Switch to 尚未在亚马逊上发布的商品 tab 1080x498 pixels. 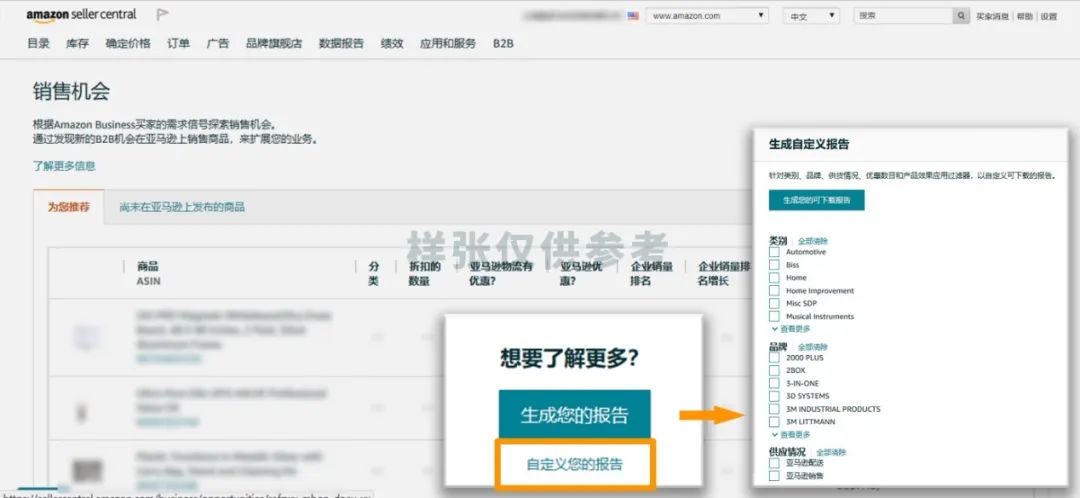[x=182, y=207]
